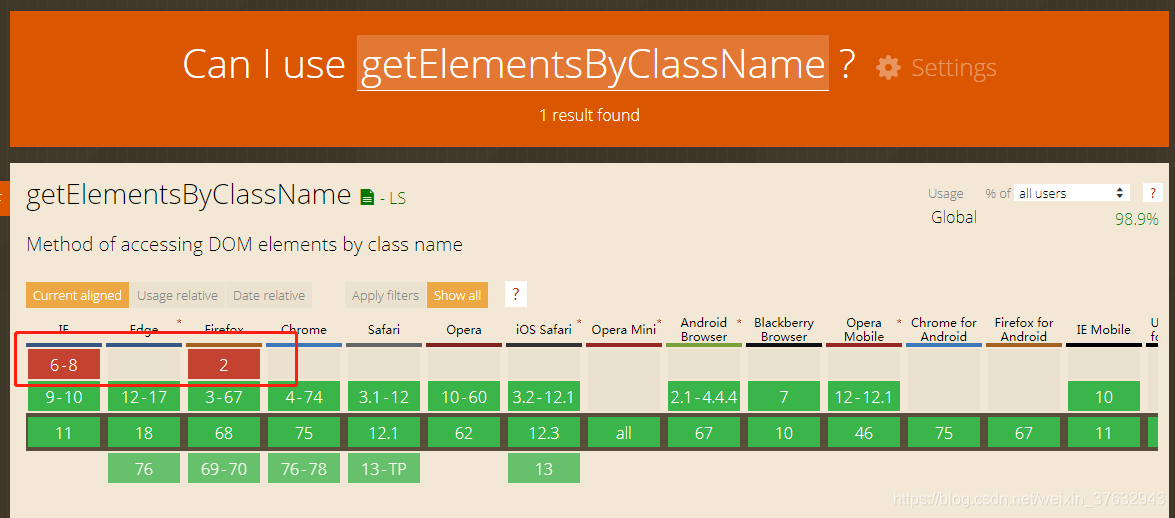Click the 98.9% global usage value

point(1137,220)
